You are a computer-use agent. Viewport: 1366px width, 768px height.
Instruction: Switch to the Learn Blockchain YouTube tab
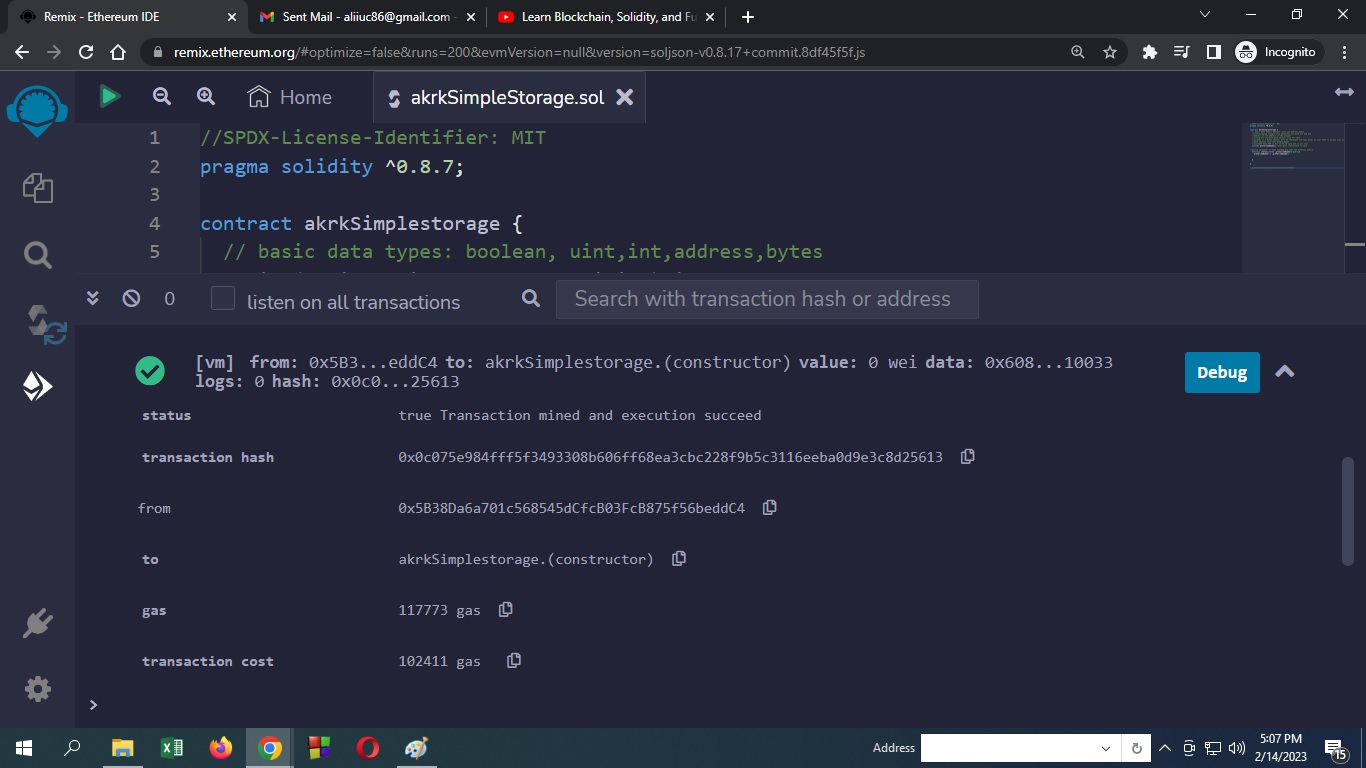coord(600,16)
